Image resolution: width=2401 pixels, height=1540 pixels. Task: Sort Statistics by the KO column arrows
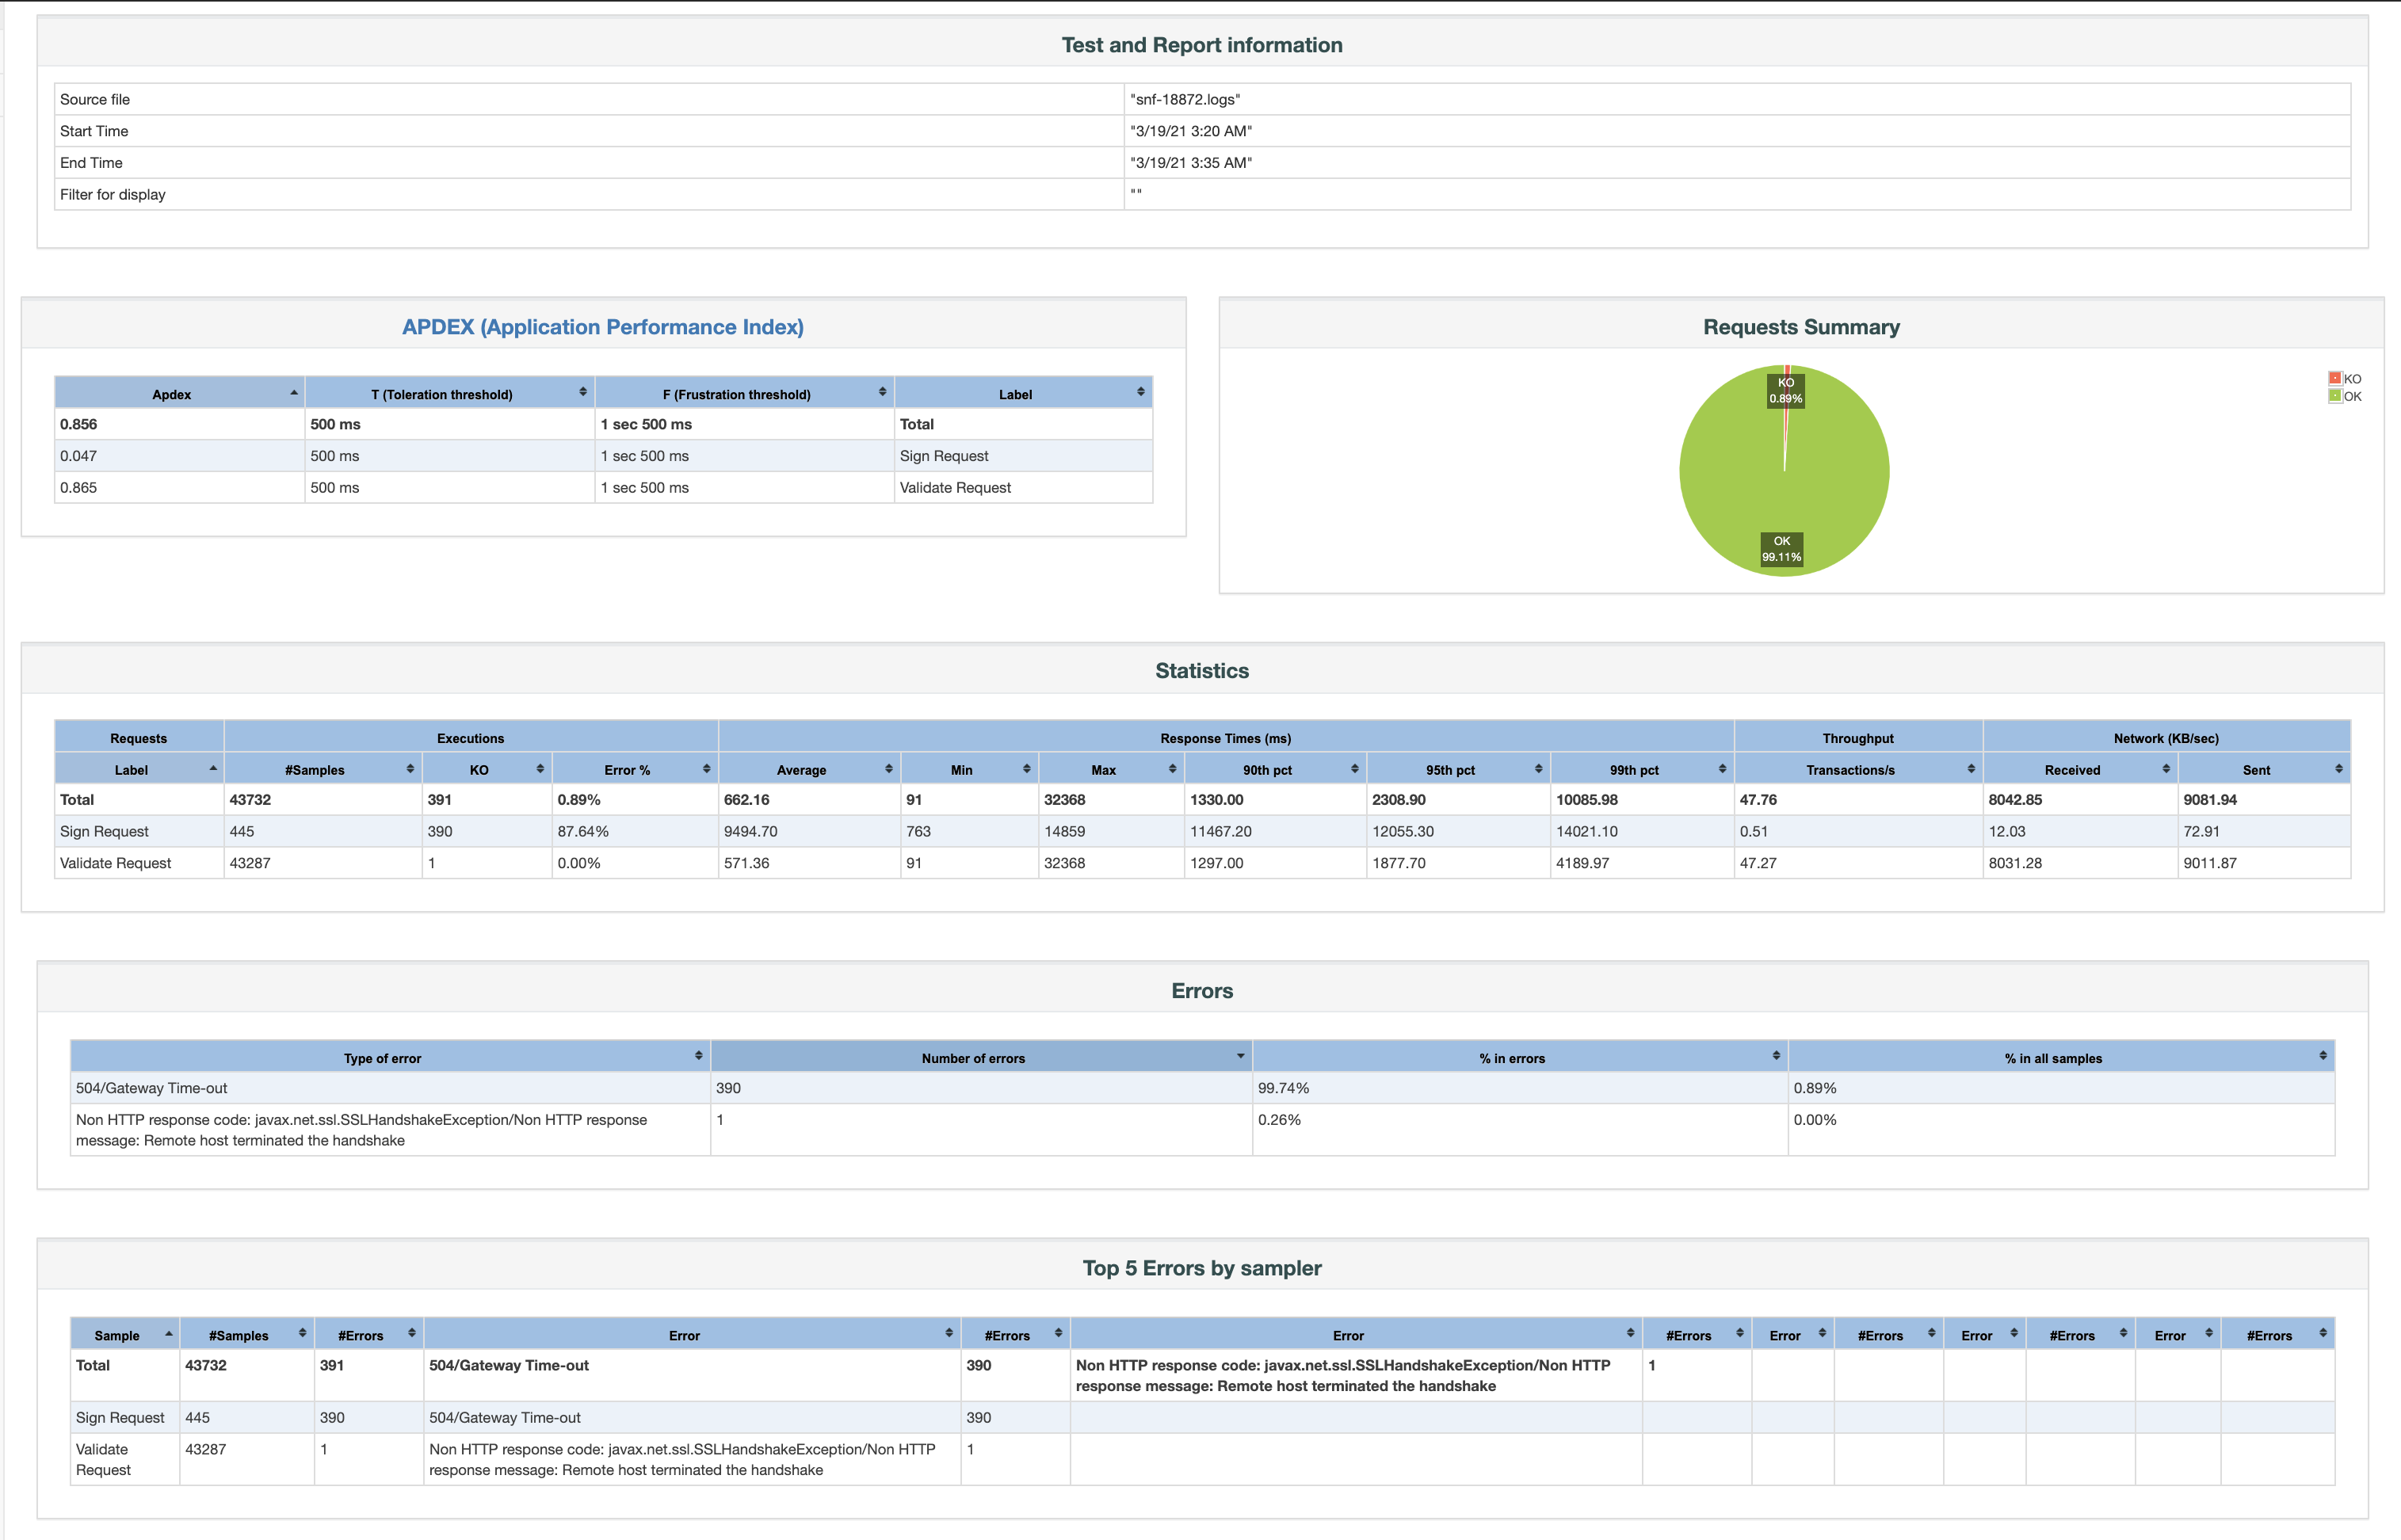[540, 769]
